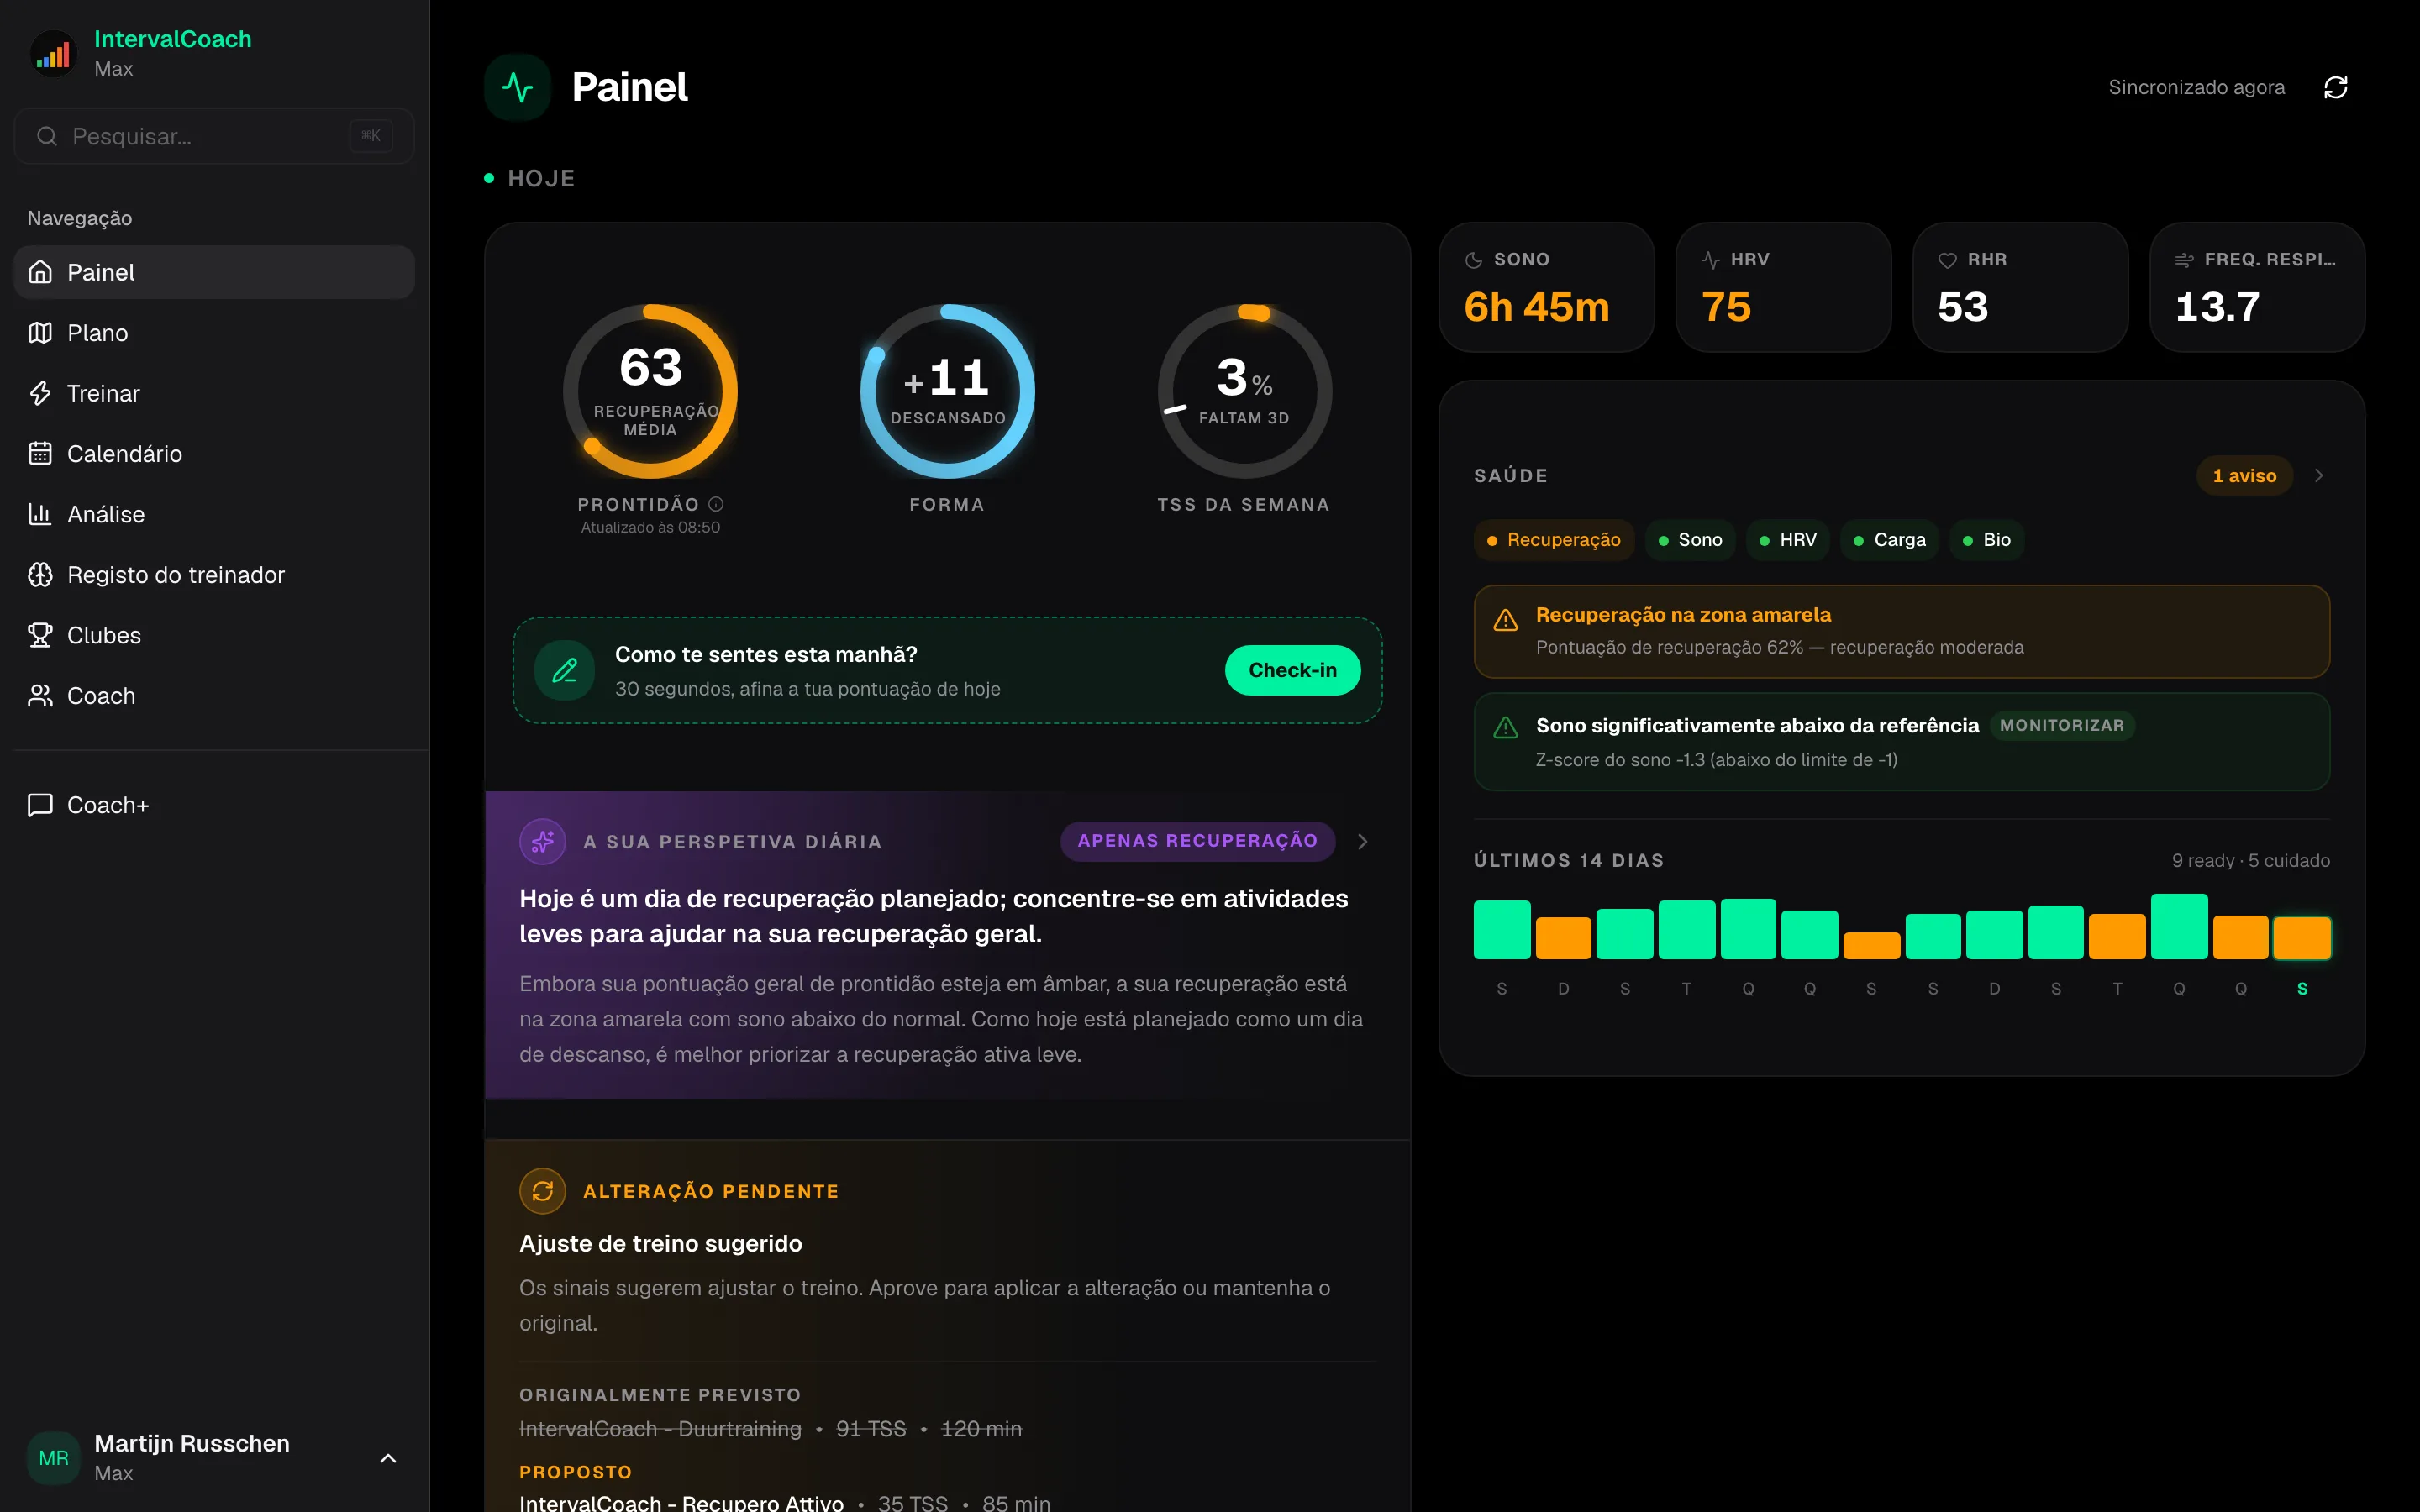Image resolution: width=2420 pixels, height=1512 pixels.
Task: Select the Recuperação health filter chip
Action: (1554, 540)
